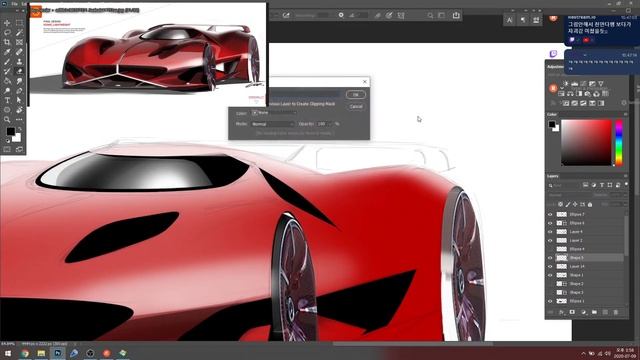The height and width of the screenshot is (360, 640).
Task: Select the Brush tool
Action: (7, 62)
